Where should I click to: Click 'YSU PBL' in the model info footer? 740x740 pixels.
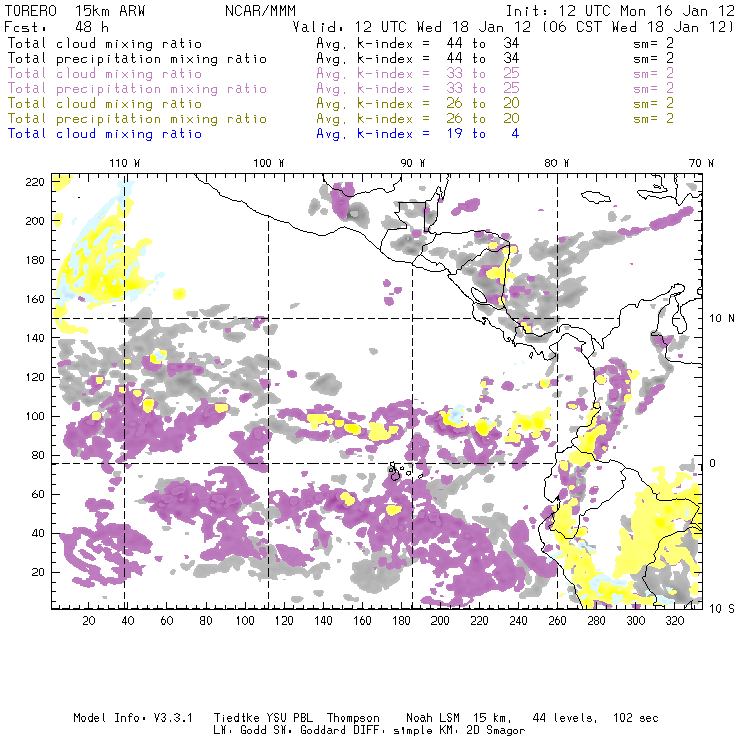tap(289, 718)
